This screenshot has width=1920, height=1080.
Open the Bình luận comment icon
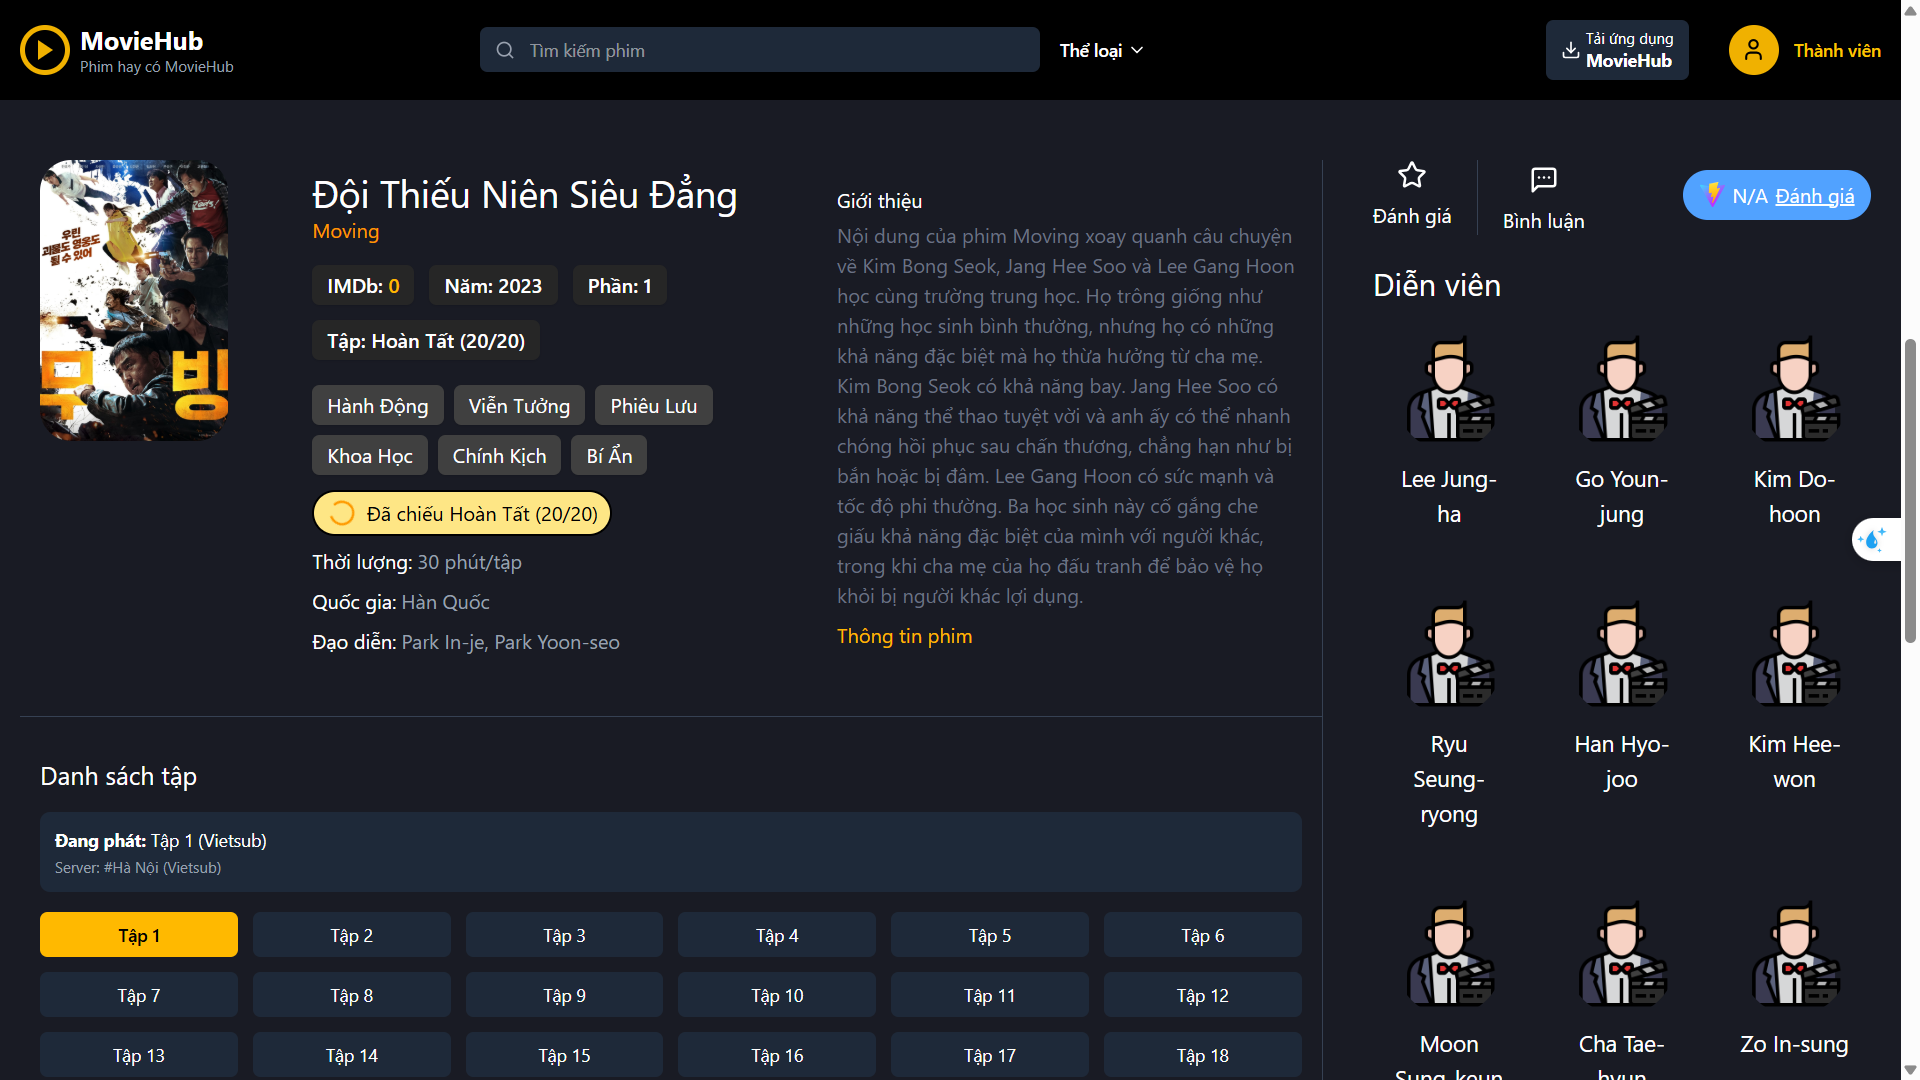1543,180
